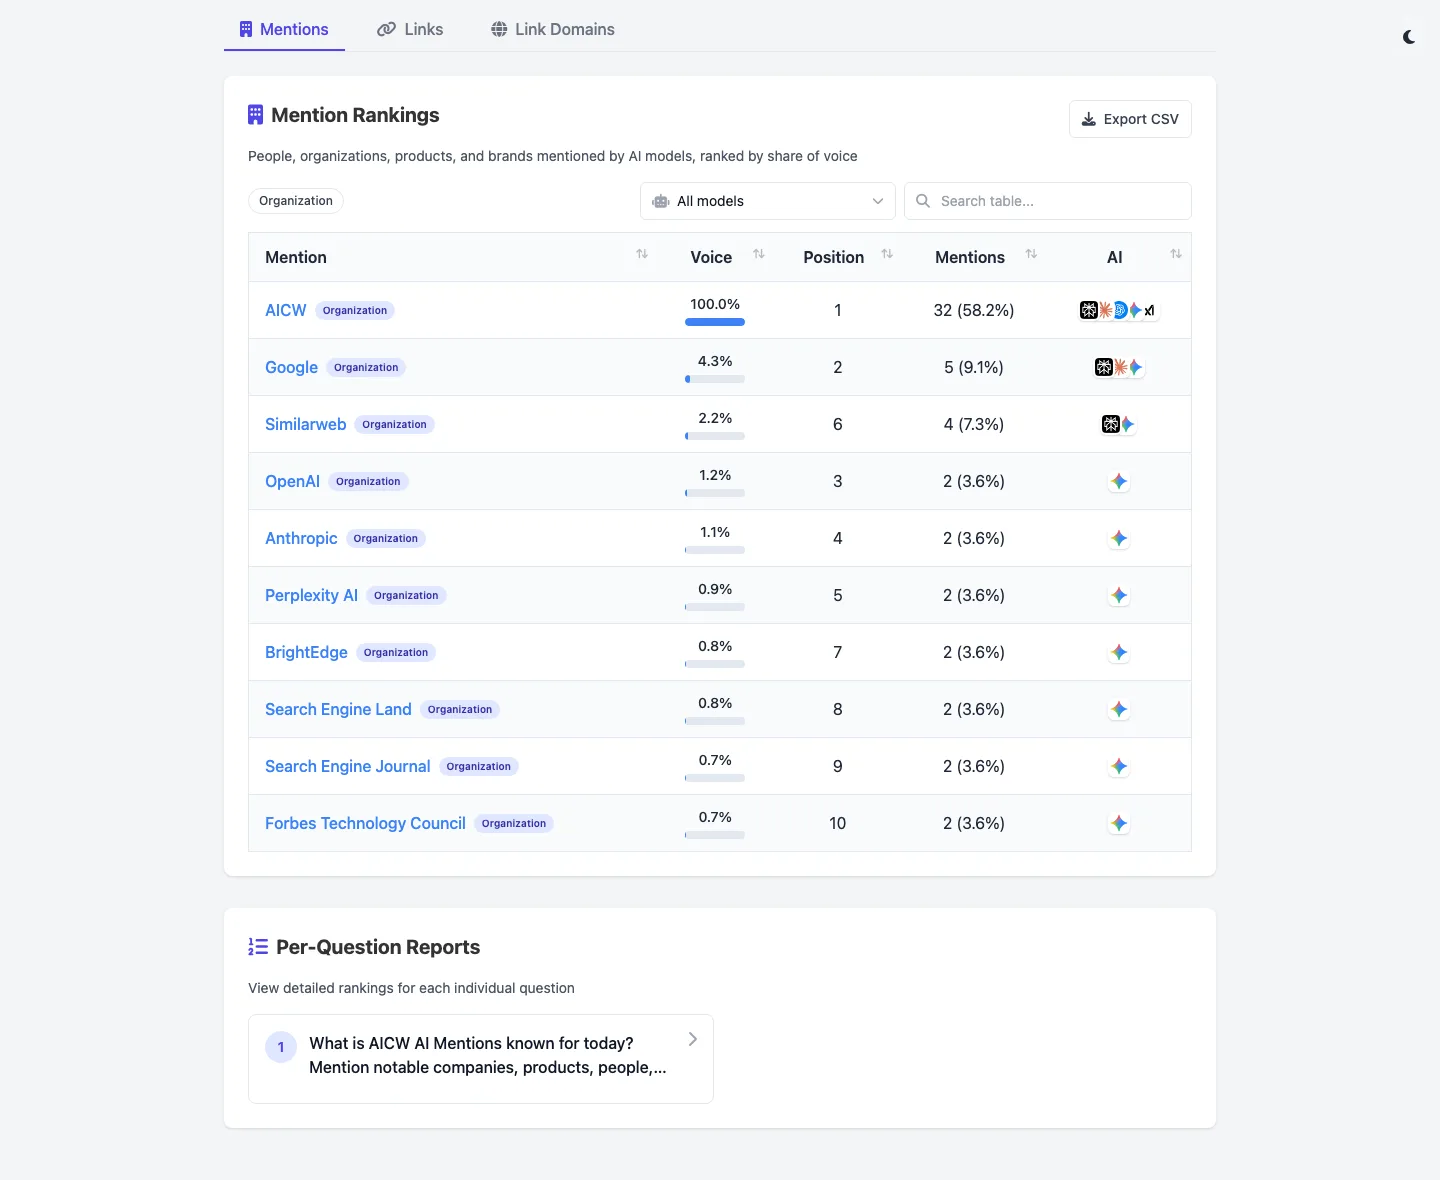Open the OpenAI mention link
1440x1180 pixels.
click(292, 481)
